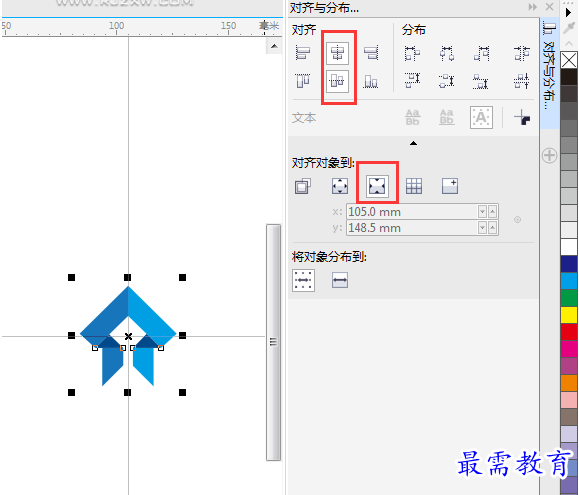Select text Last Line Baseline option
The width and height of the screenshot is (579, 495).
[x=446, y=117]
